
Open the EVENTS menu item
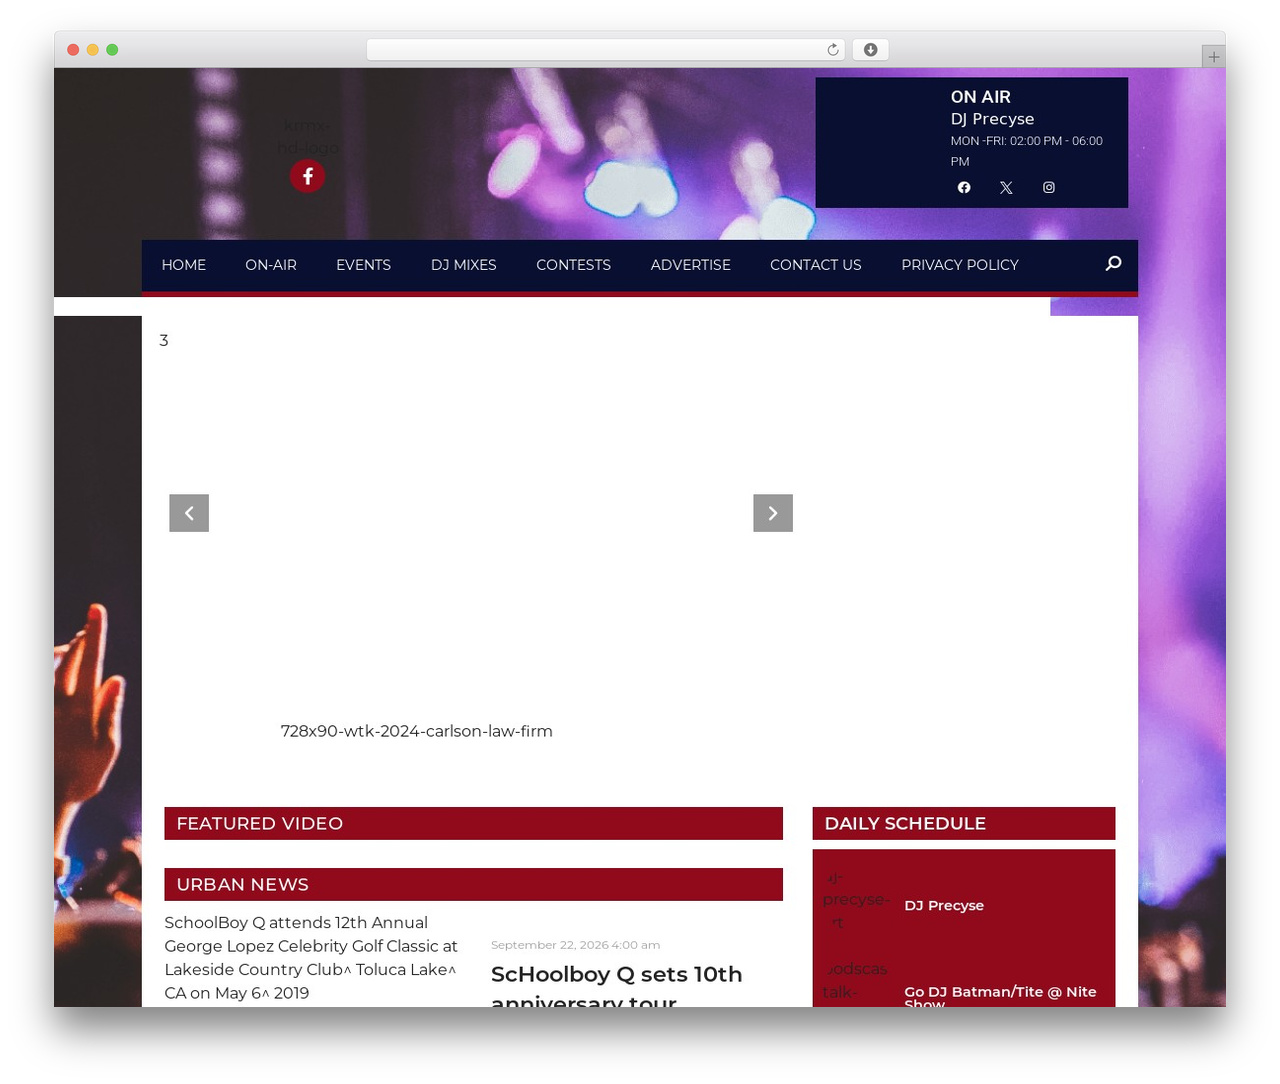[x=363, y=265]
